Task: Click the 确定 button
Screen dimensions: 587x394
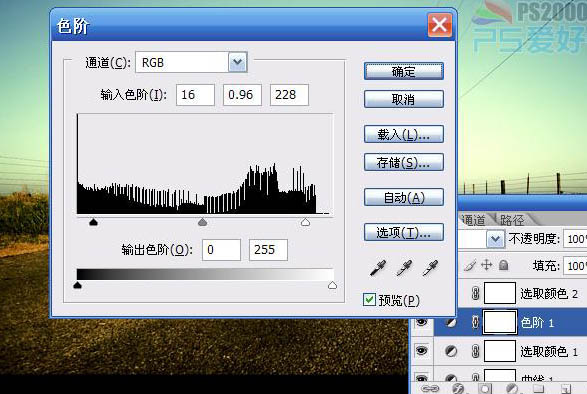Action: point(404,71)
